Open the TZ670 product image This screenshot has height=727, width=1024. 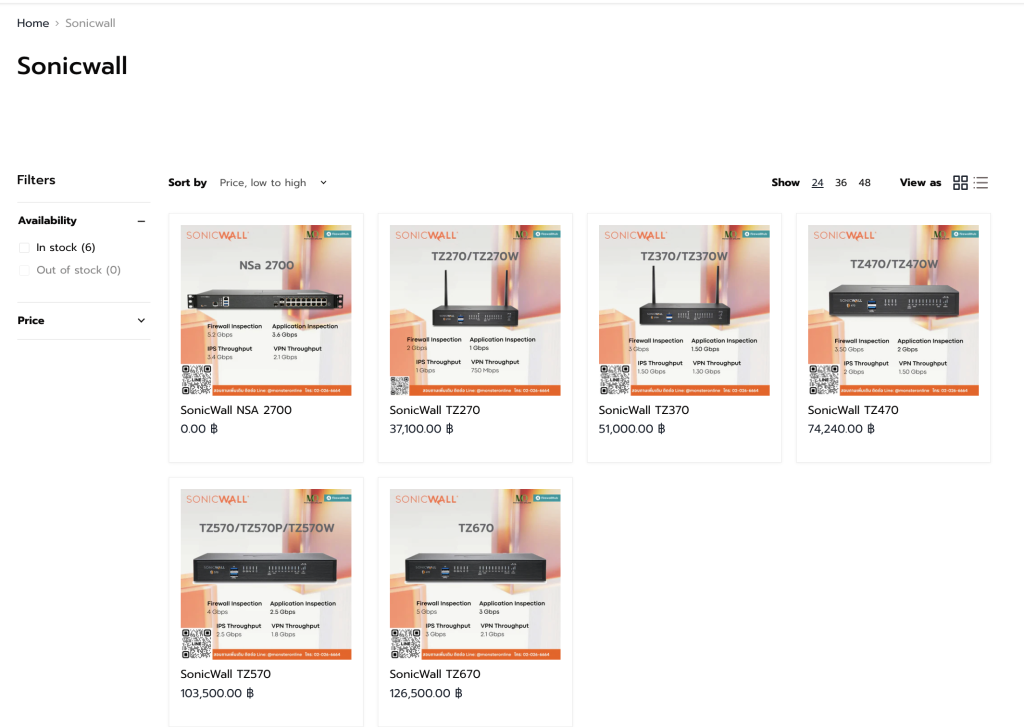click(475, 574)
